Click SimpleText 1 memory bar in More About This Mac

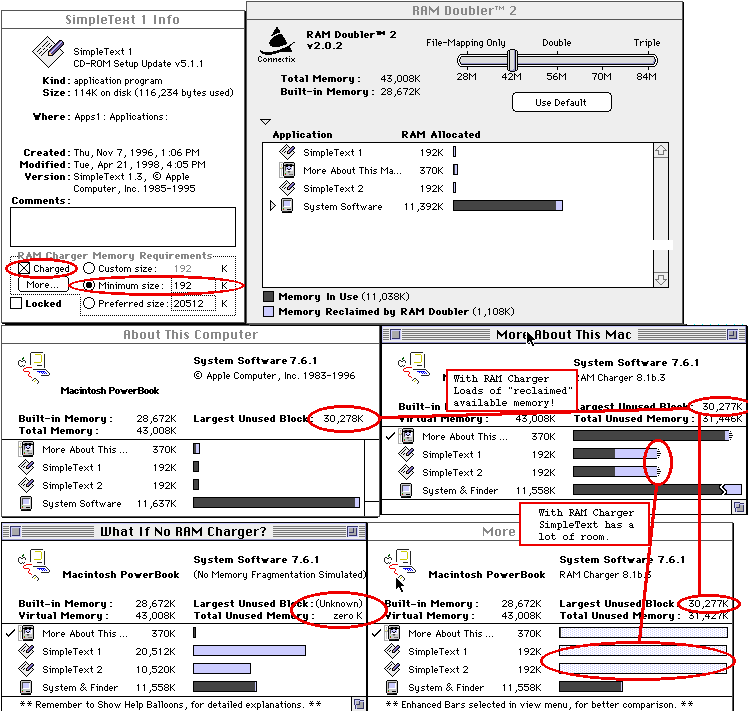click(x=616, y=454)
